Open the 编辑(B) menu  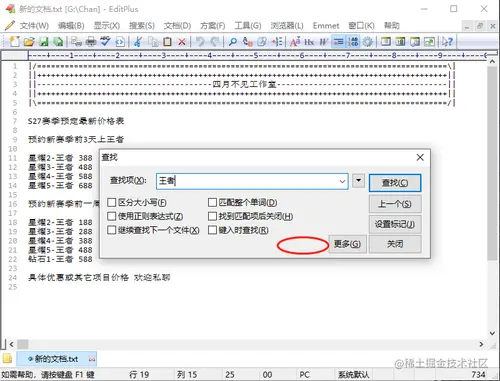[x=71, y=26]
